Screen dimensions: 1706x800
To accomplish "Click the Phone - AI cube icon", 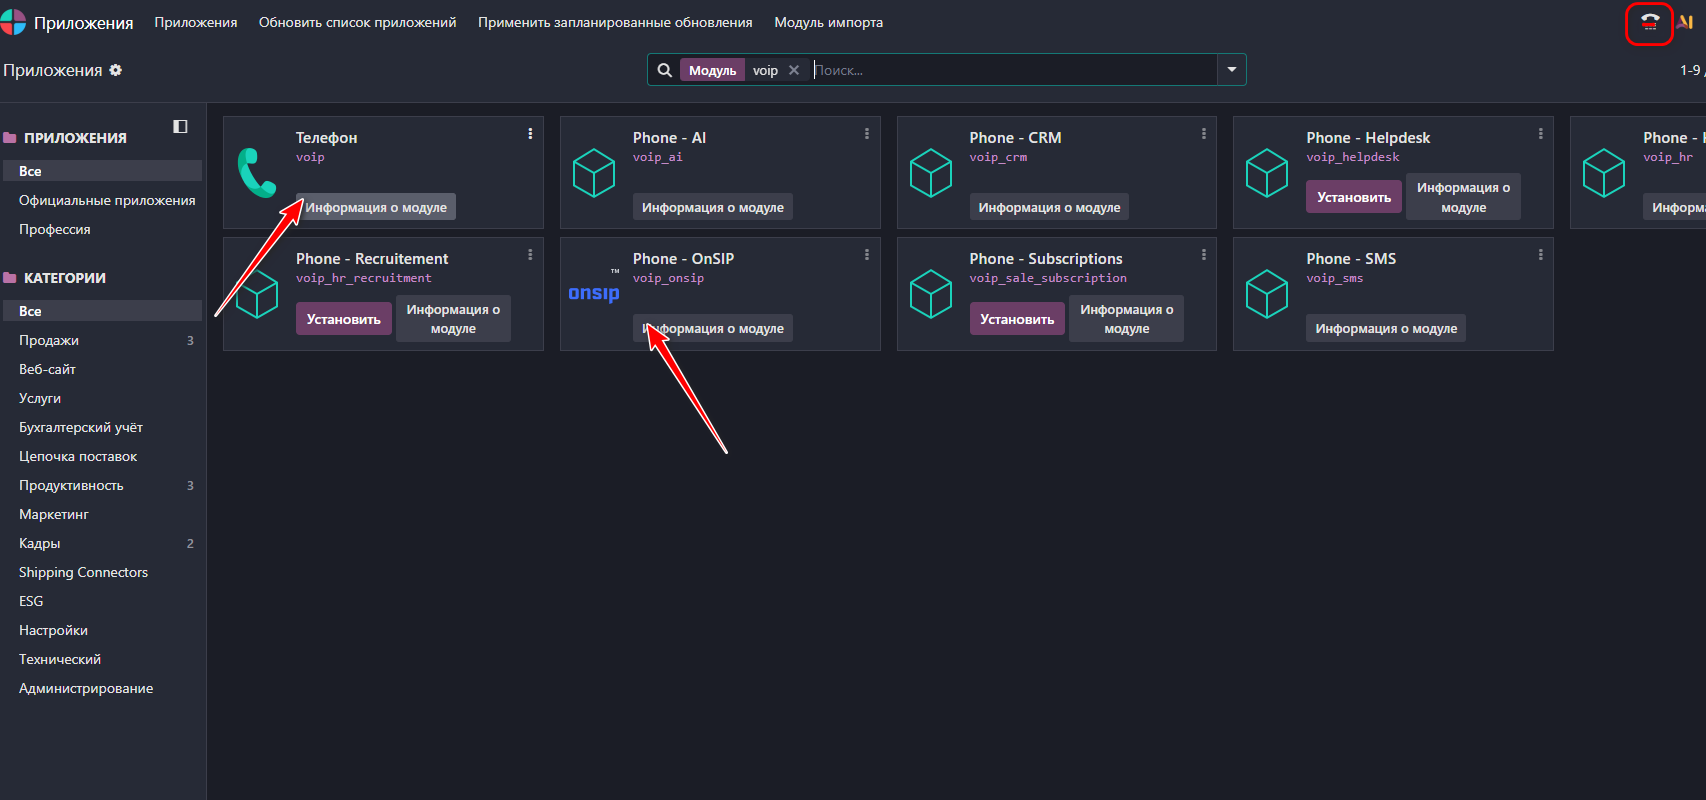I will point(594,173).
